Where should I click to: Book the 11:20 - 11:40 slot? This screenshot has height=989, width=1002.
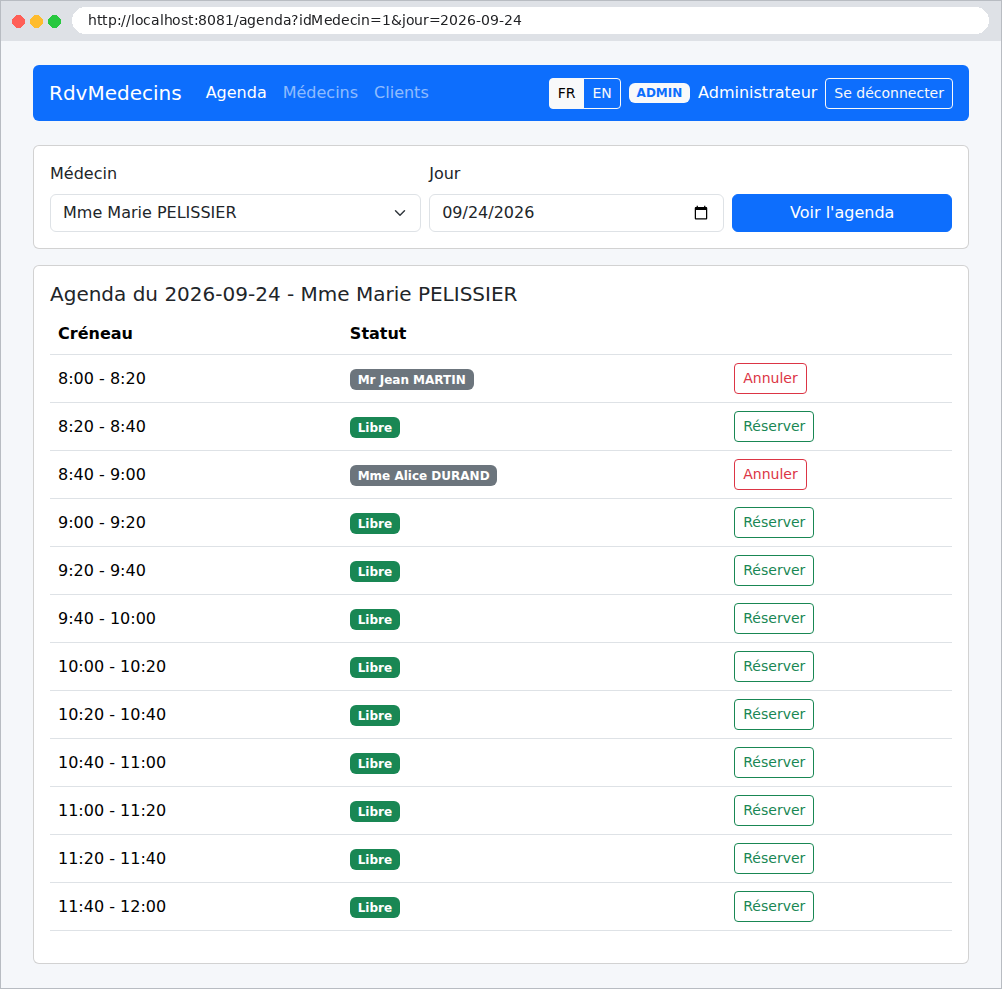pyautogui.click(x=774, y=858)
